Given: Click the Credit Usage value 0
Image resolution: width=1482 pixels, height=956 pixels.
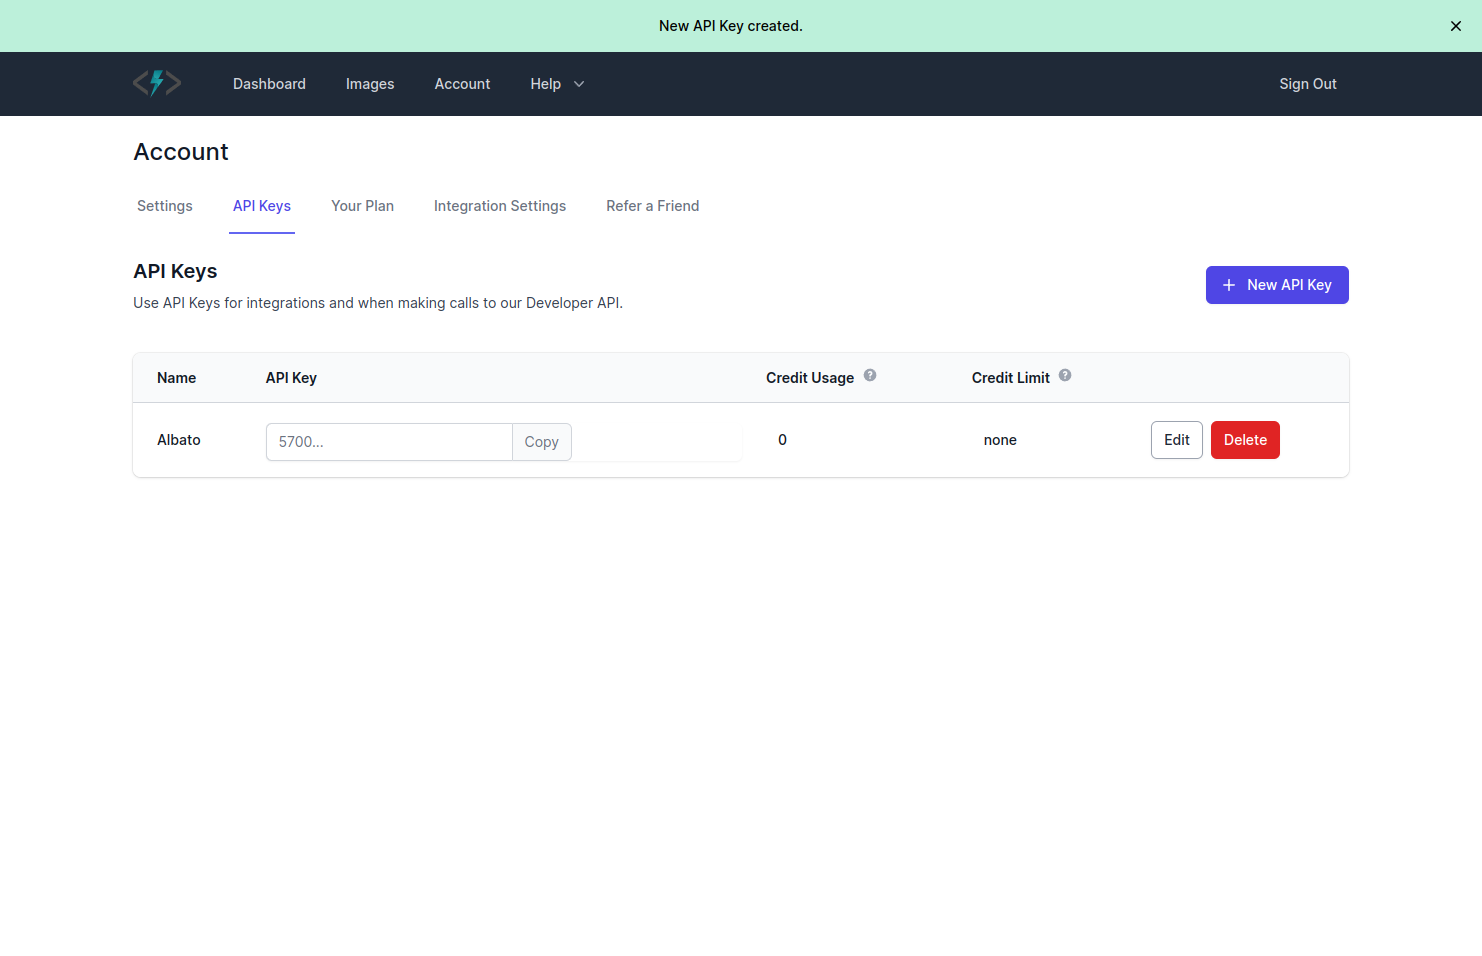Looking at the screenshot, I should 782,440.
